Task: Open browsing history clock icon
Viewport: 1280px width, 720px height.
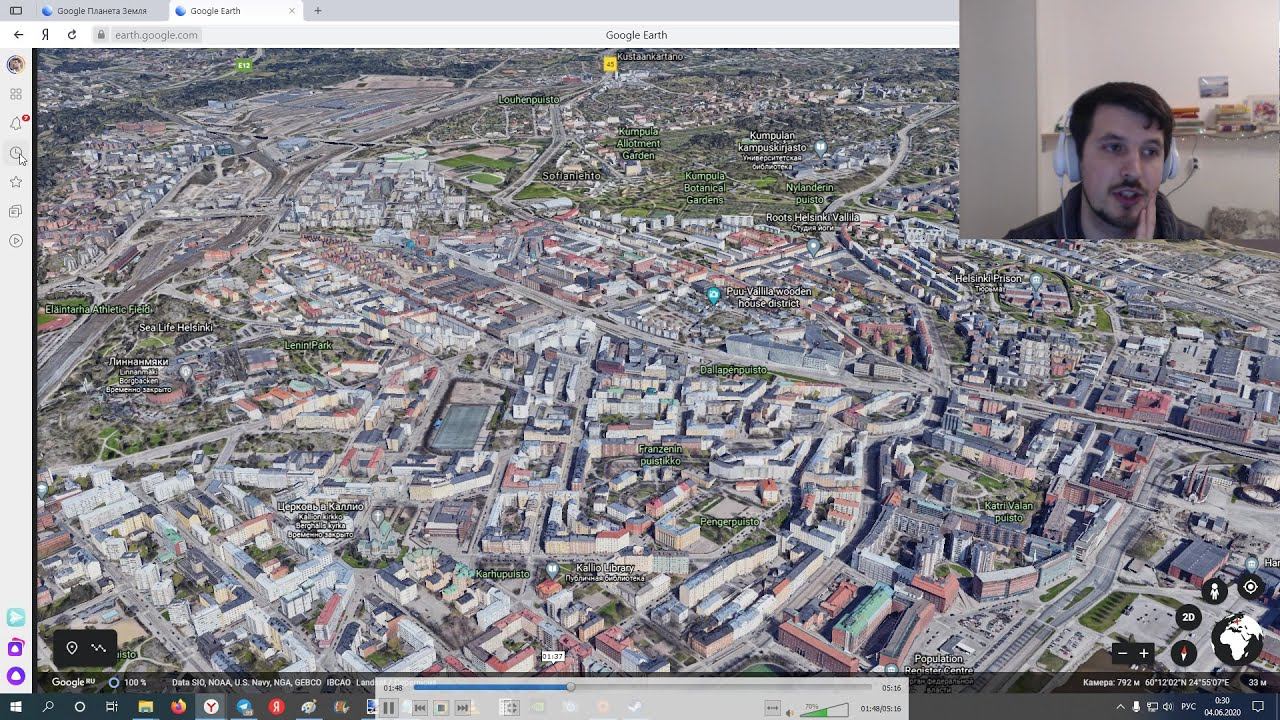Action: pyautogui.click(x=15, y=153)
